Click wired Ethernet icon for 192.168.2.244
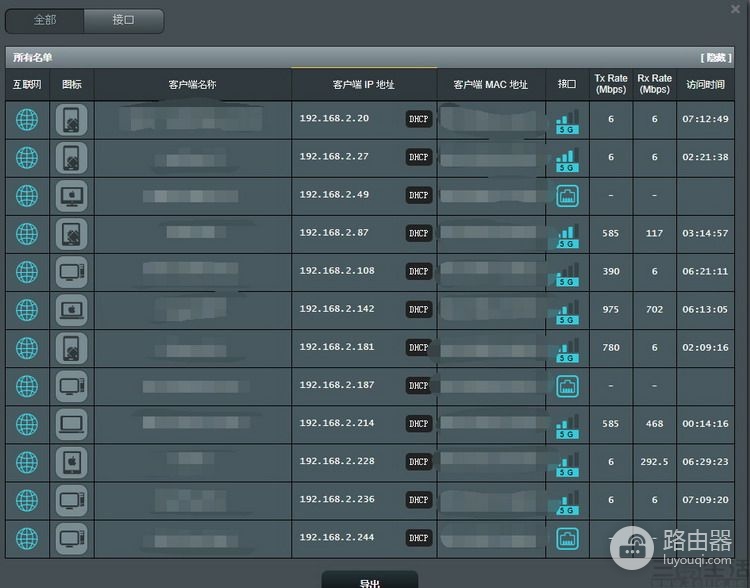Screen dimensions: 750x588 [x=567, y=538]
